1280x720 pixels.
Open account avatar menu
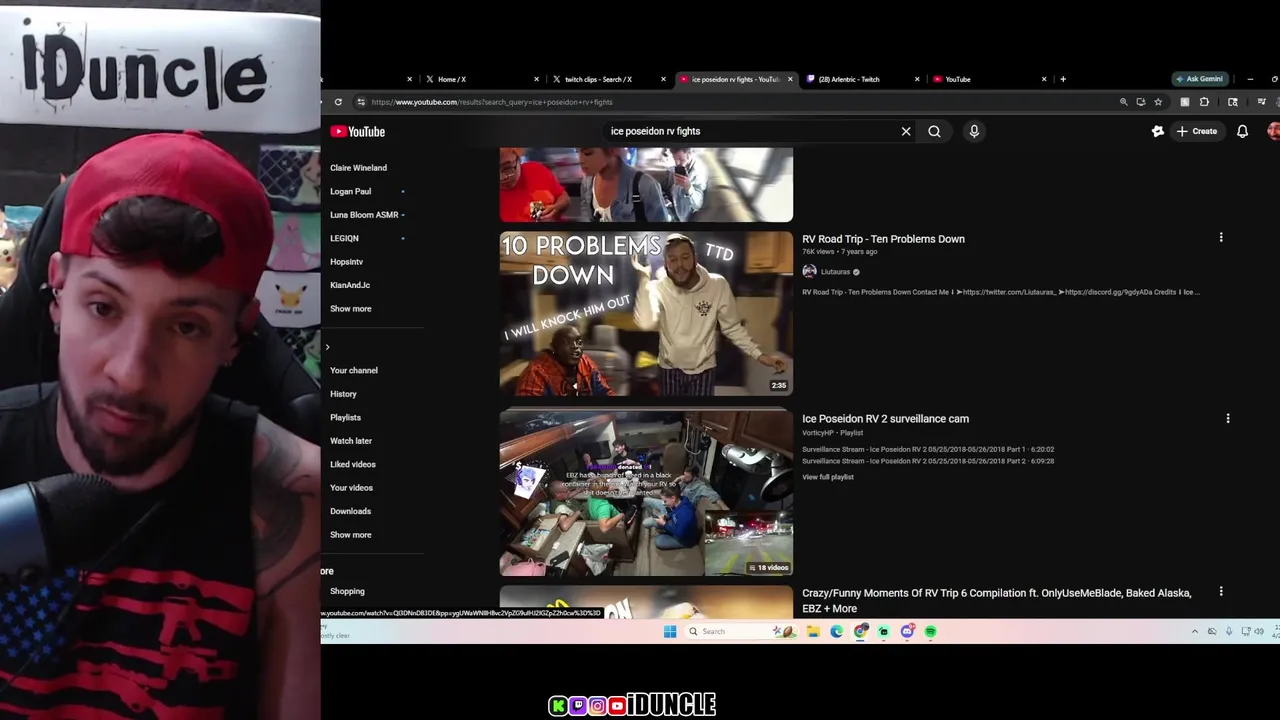click(1273, 131)
